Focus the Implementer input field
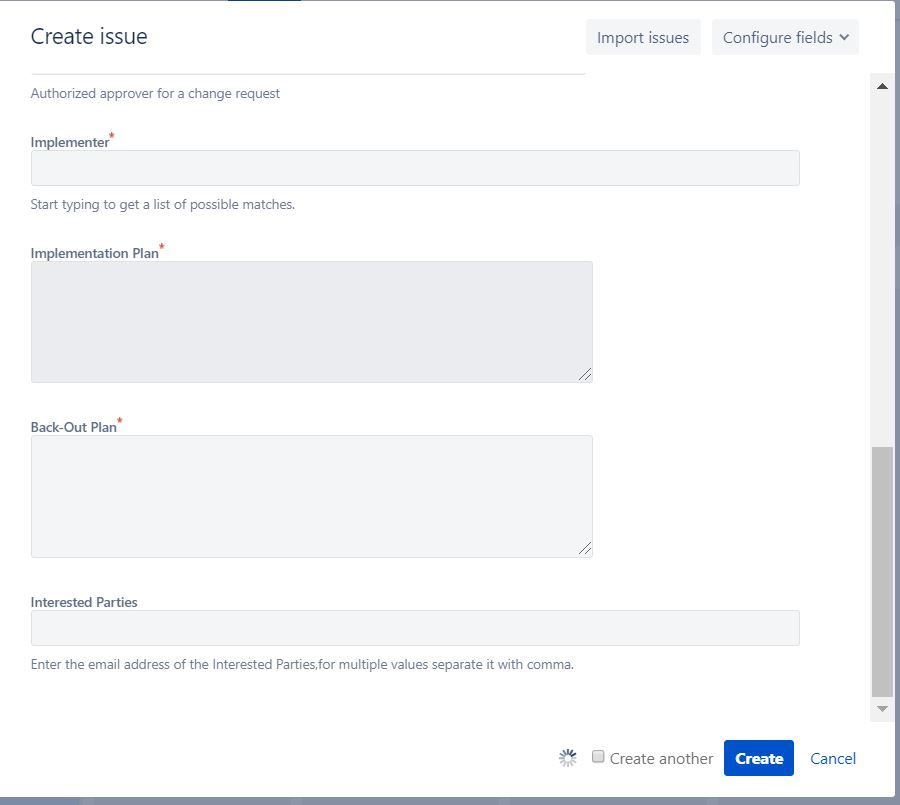 tap(415, 168)
